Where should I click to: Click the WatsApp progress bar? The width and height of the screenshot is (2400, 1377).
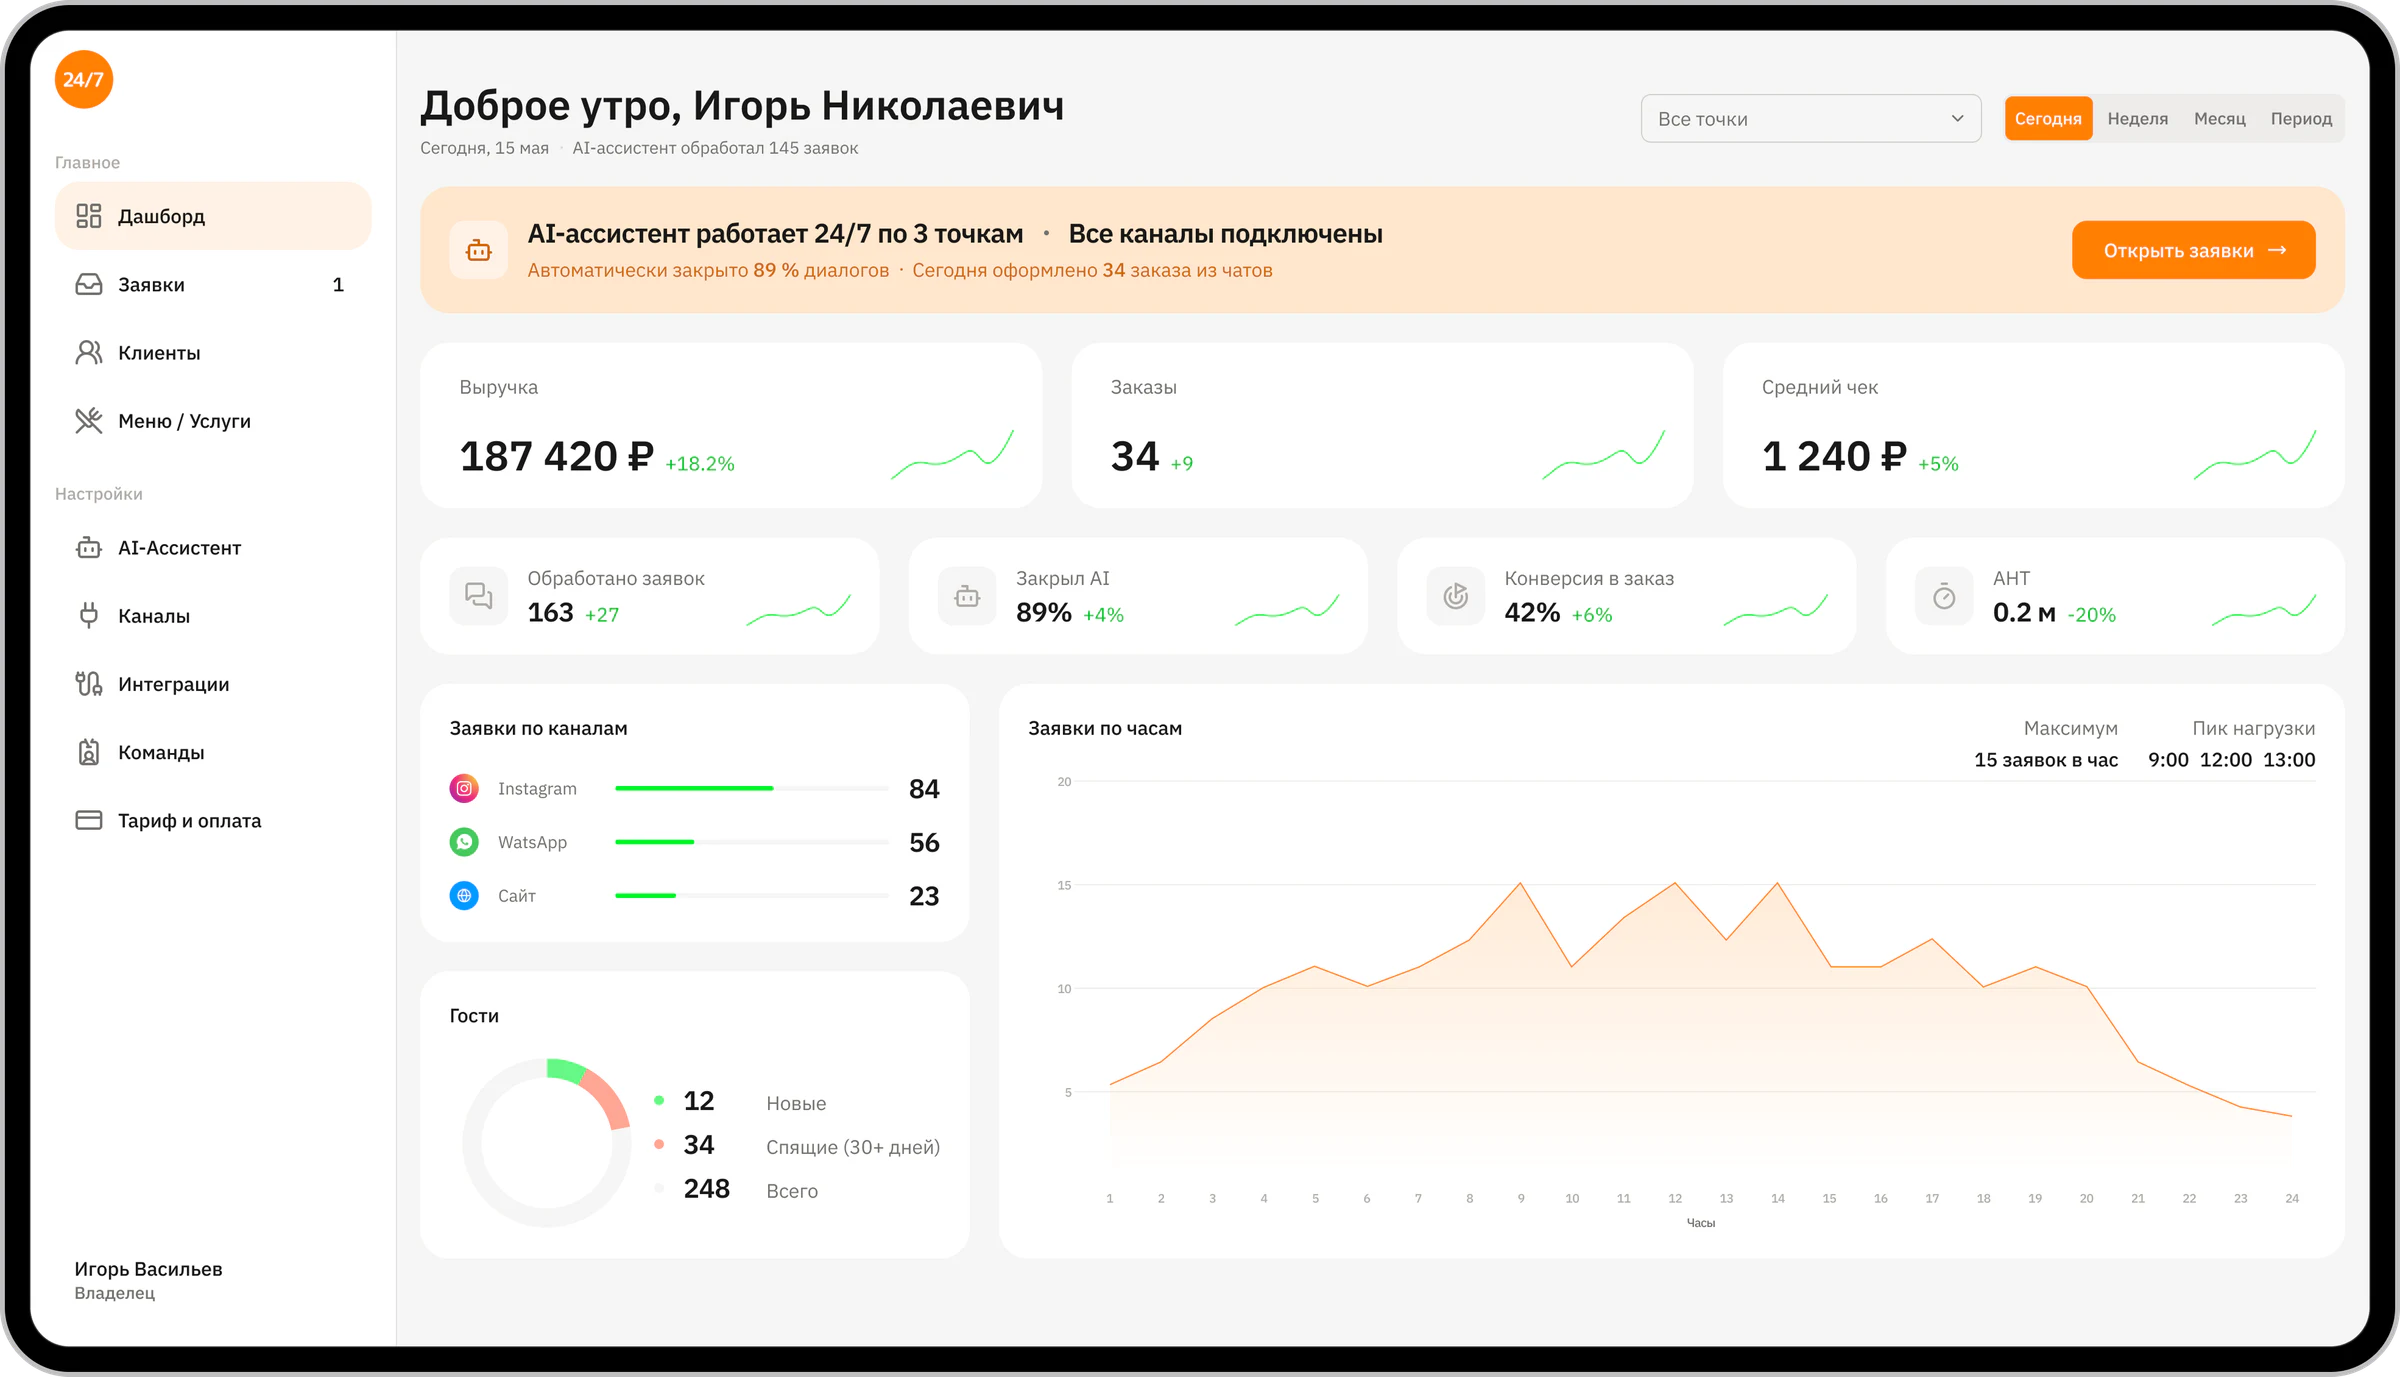click(752, 842)
